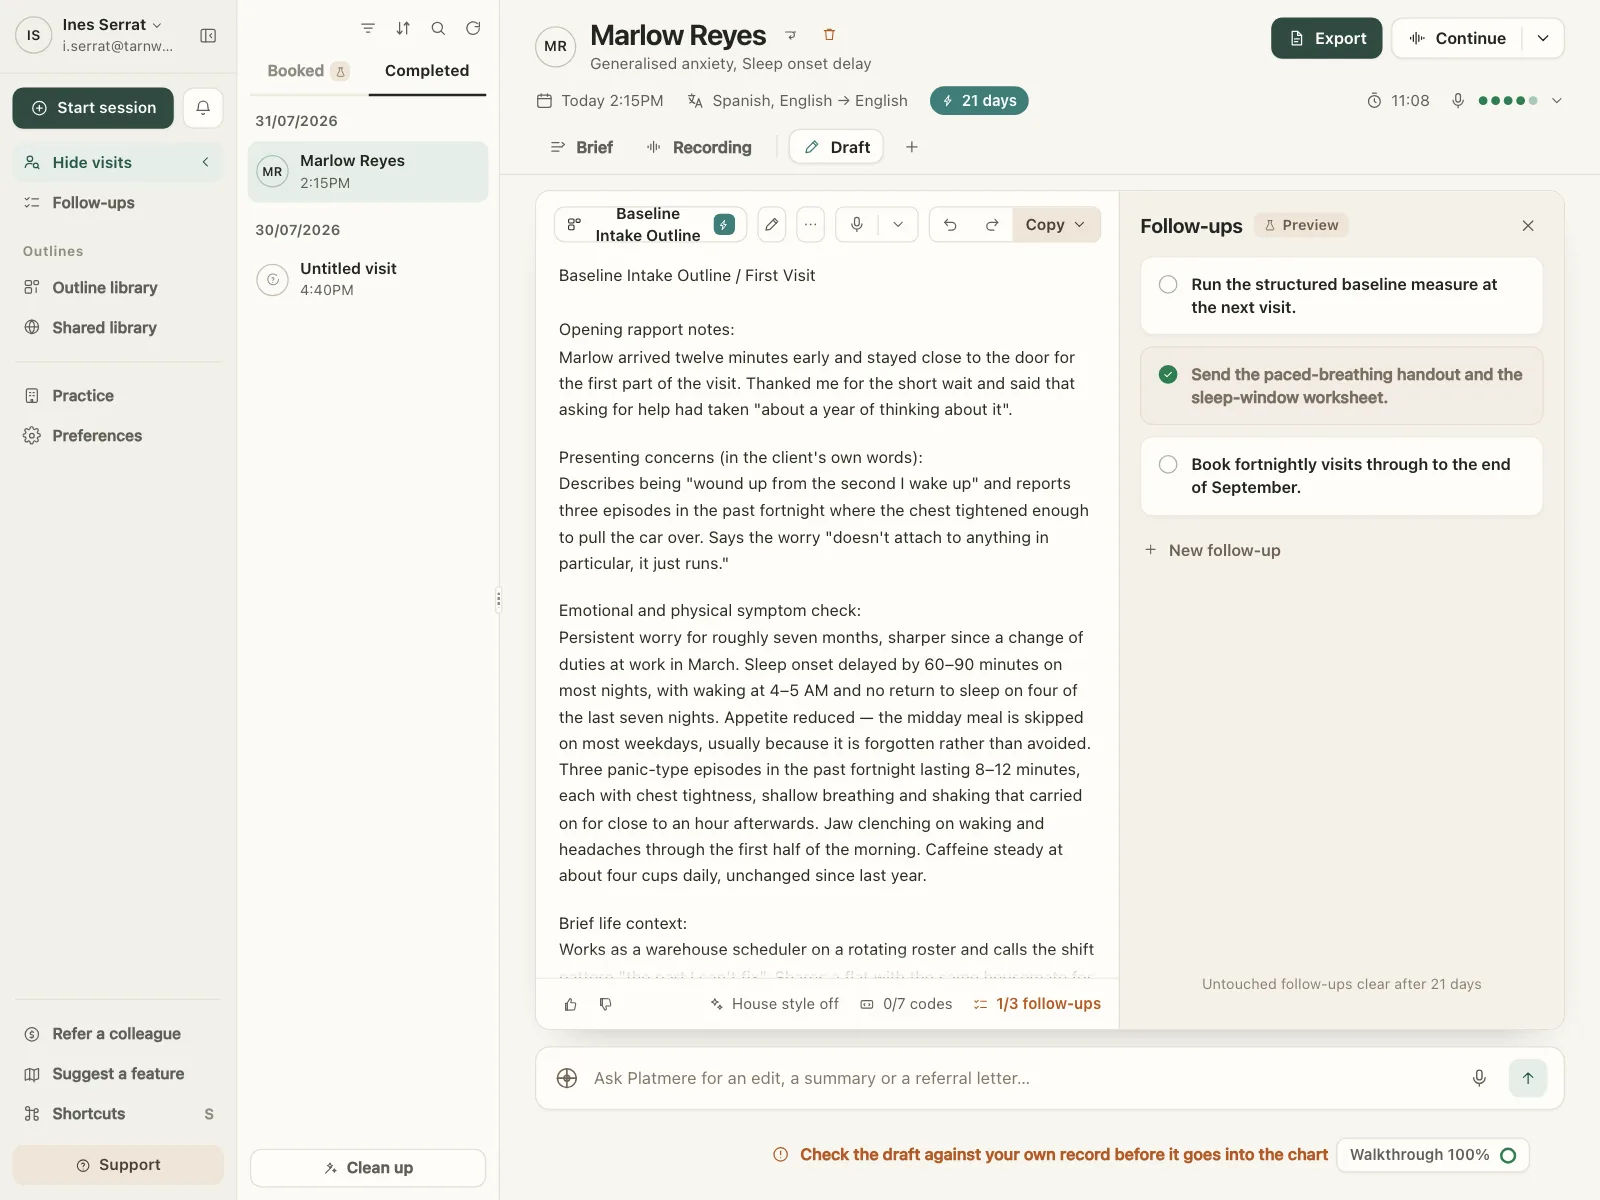Close the Follow-ups panel
Viewport: 1600px width, 1200px height.
(1528, 226)
